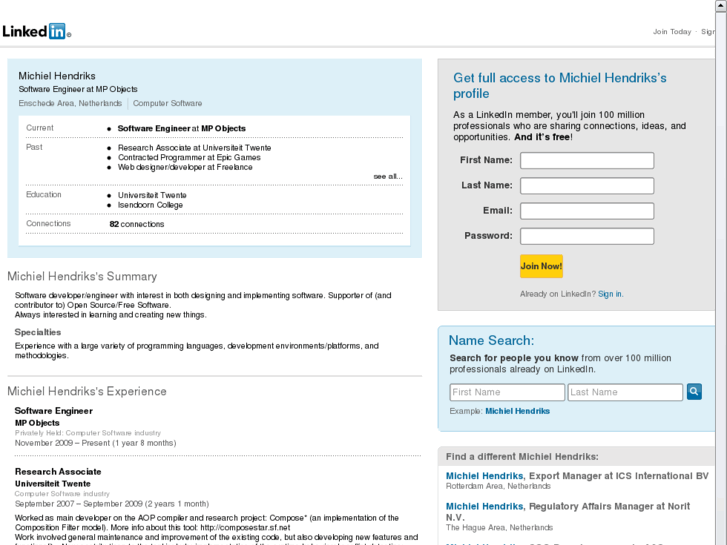Screen dimensions: 727x545
Task: Select Web designer/developer at Freelance entry
Action: pyautogui.click(x=185, y=167)
